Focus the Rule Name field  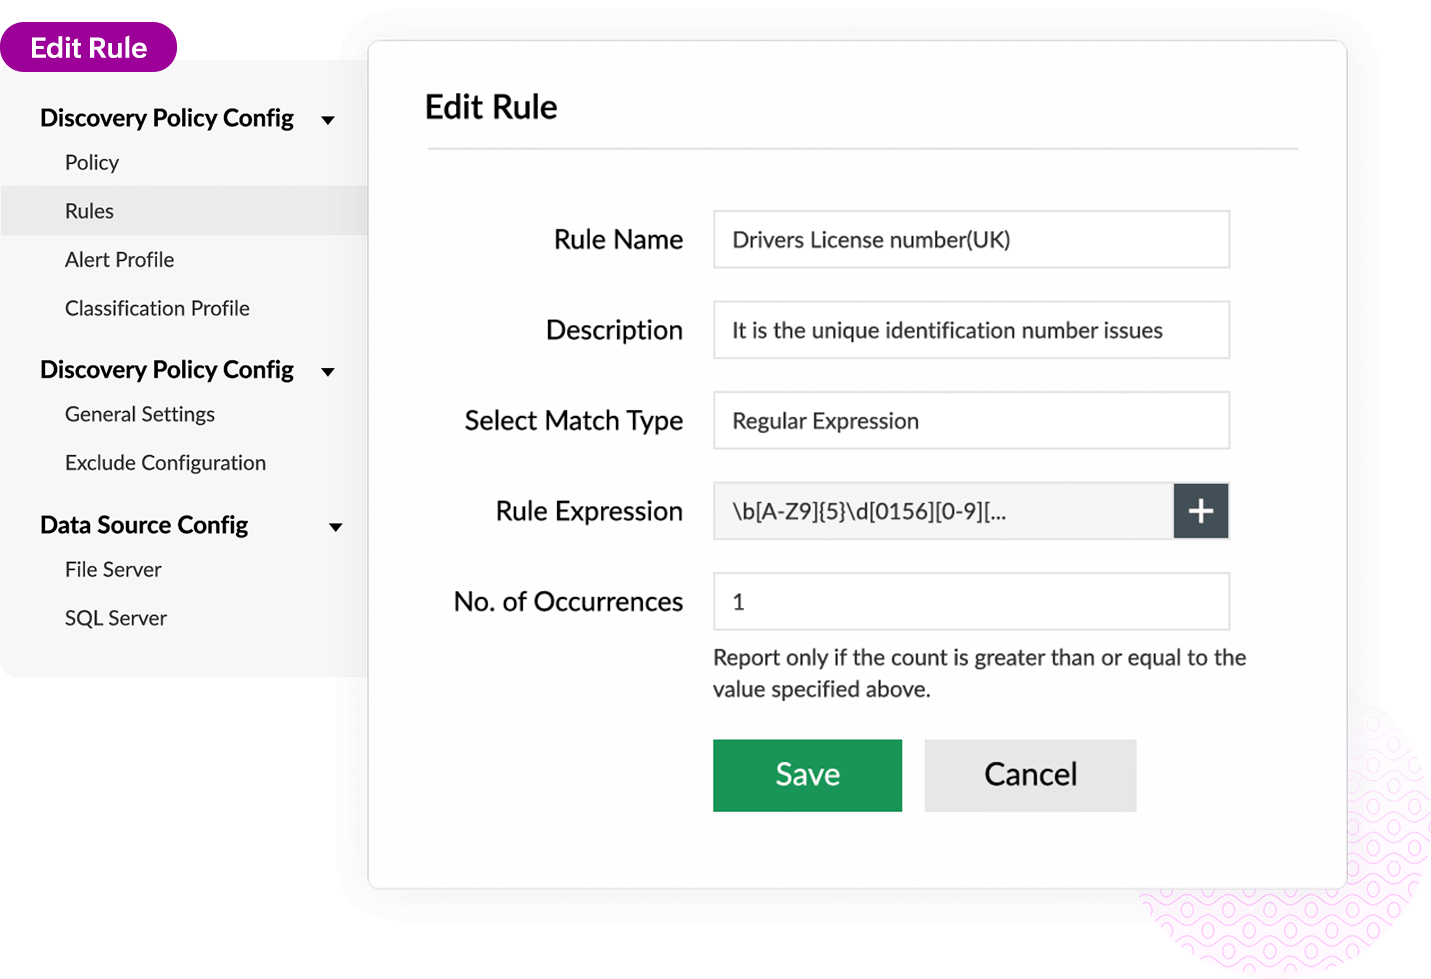(x=971, y=239)
